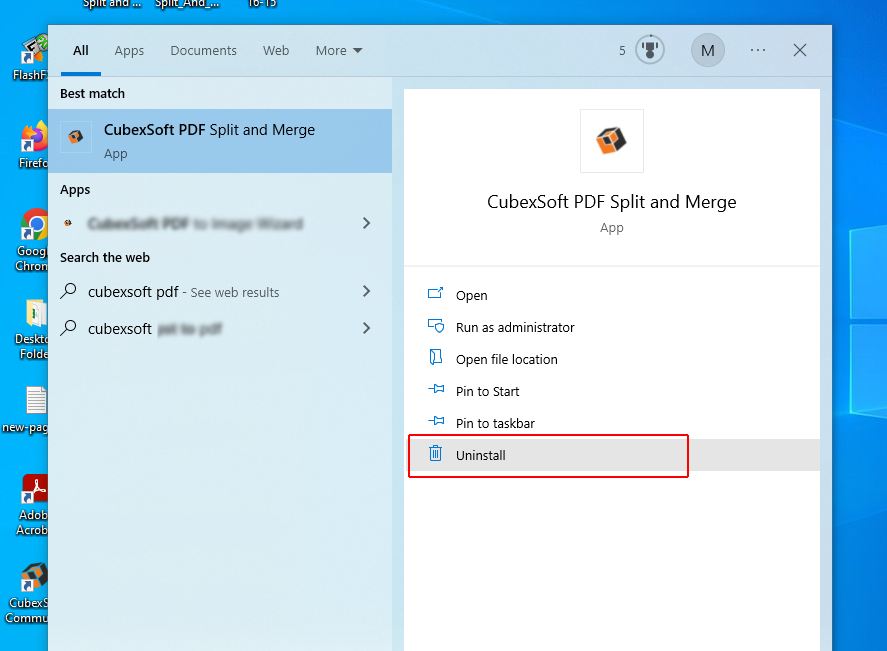
Task: Expand the More filter dropdown
Action: pos(339,50)
